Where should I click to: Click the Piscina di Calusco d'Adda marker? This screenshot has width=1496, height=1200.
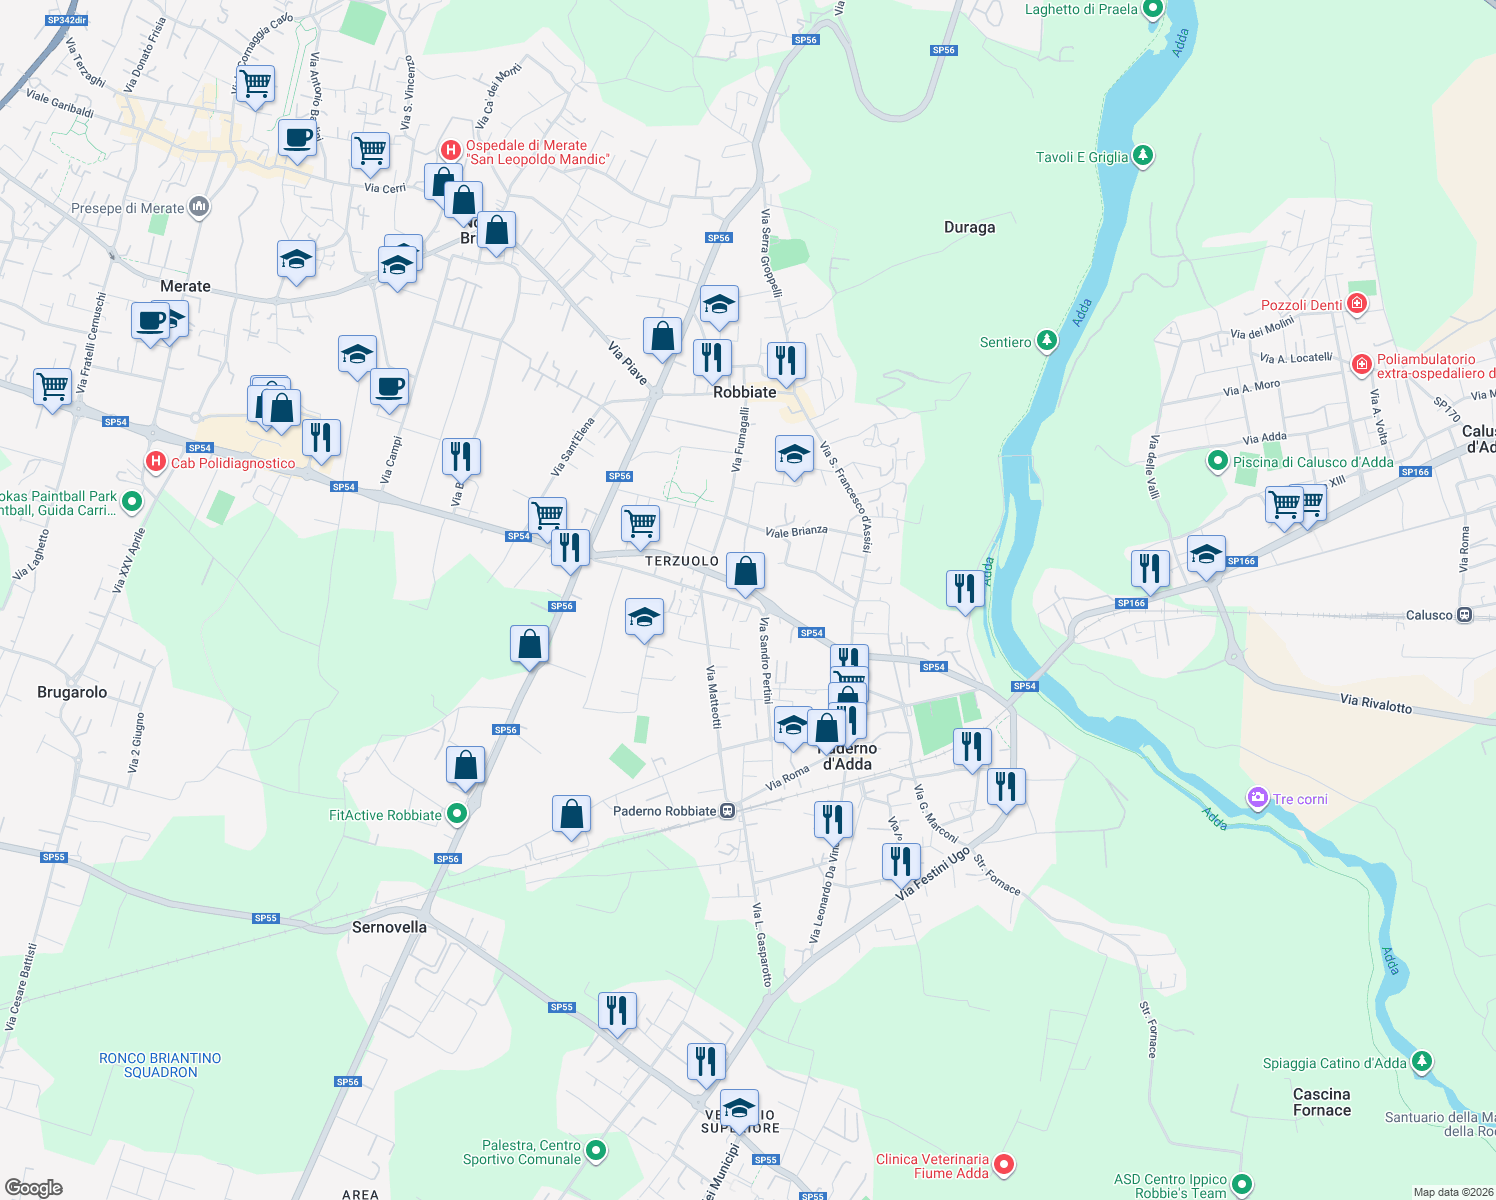1218,463
